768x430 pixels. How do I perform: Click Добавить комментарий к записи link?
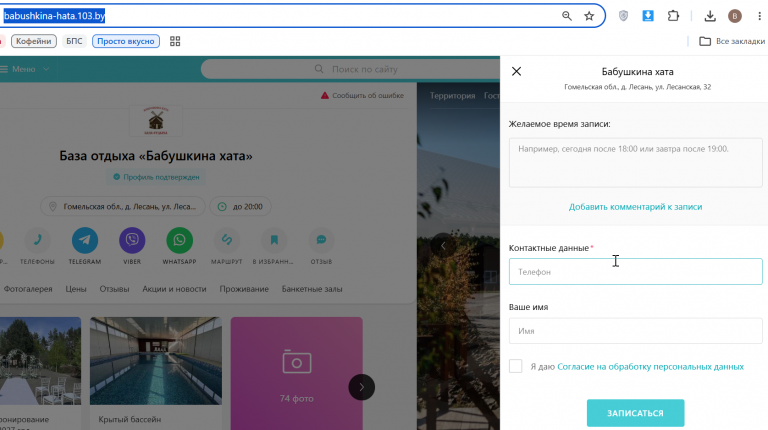(x=635, y=207)
